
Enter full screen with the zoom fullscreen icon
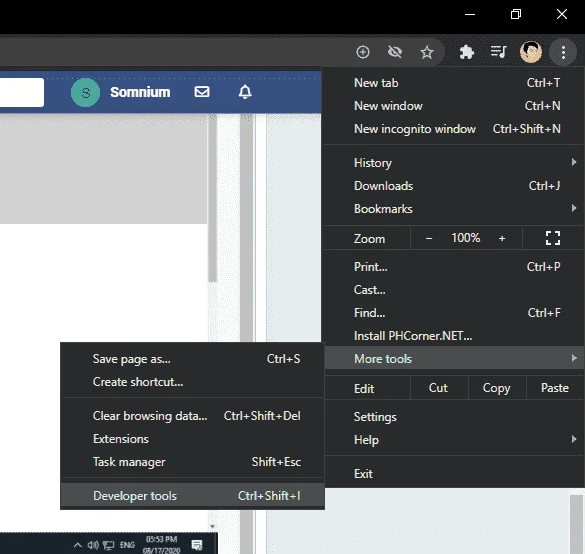click(x=553, y=238)
